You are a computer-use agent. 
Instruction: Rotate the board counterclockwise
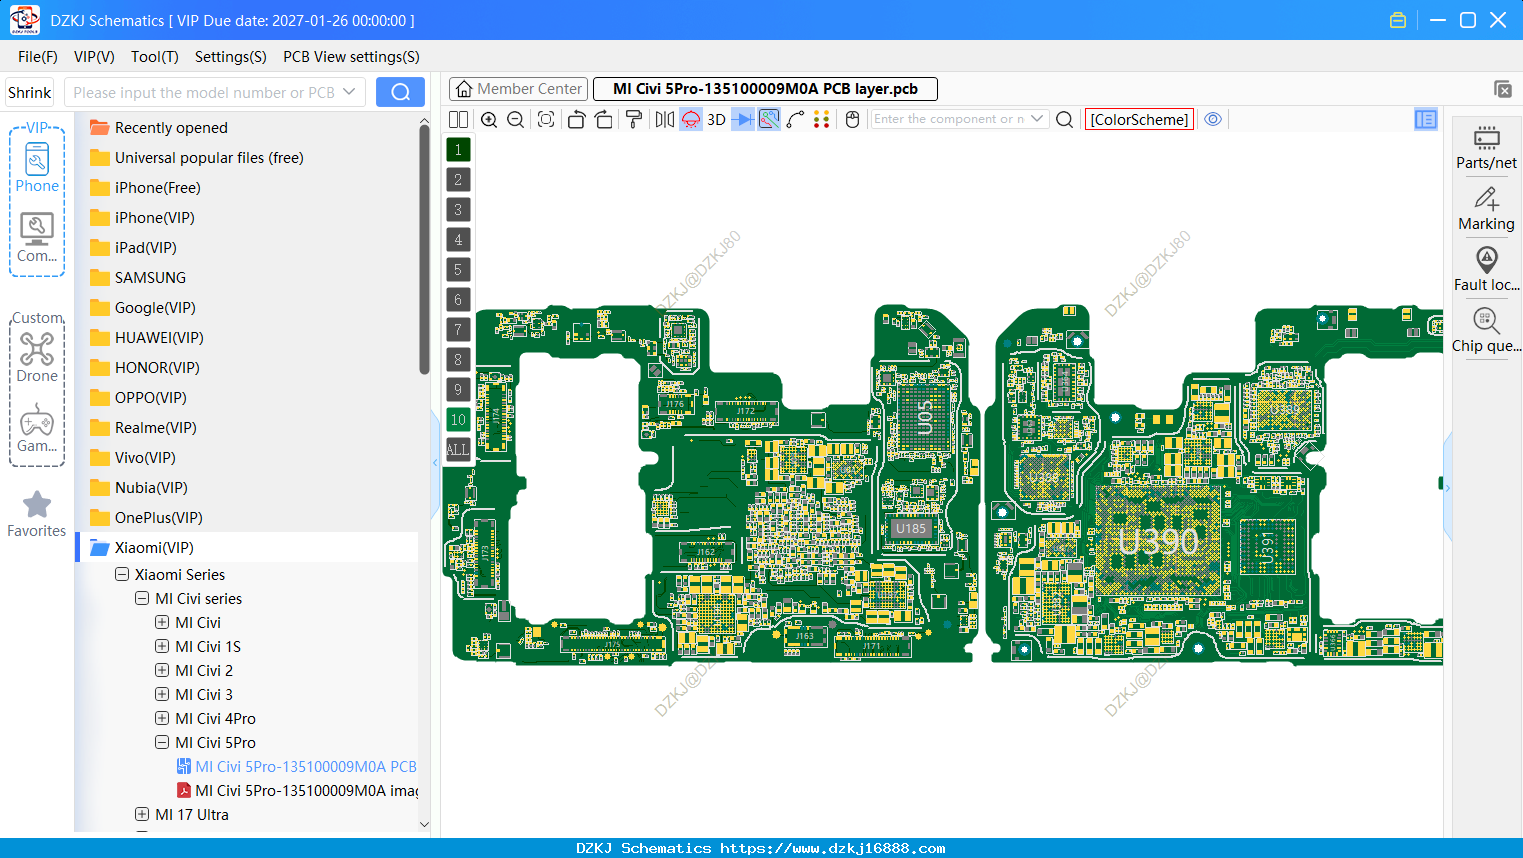tap(576, 119)
